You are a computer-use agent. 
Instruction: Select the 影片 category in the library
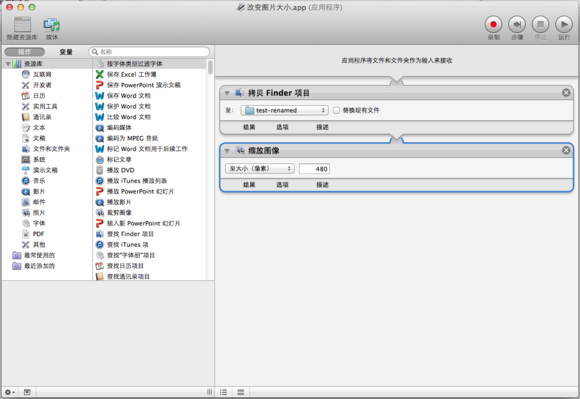coord(39,192)
